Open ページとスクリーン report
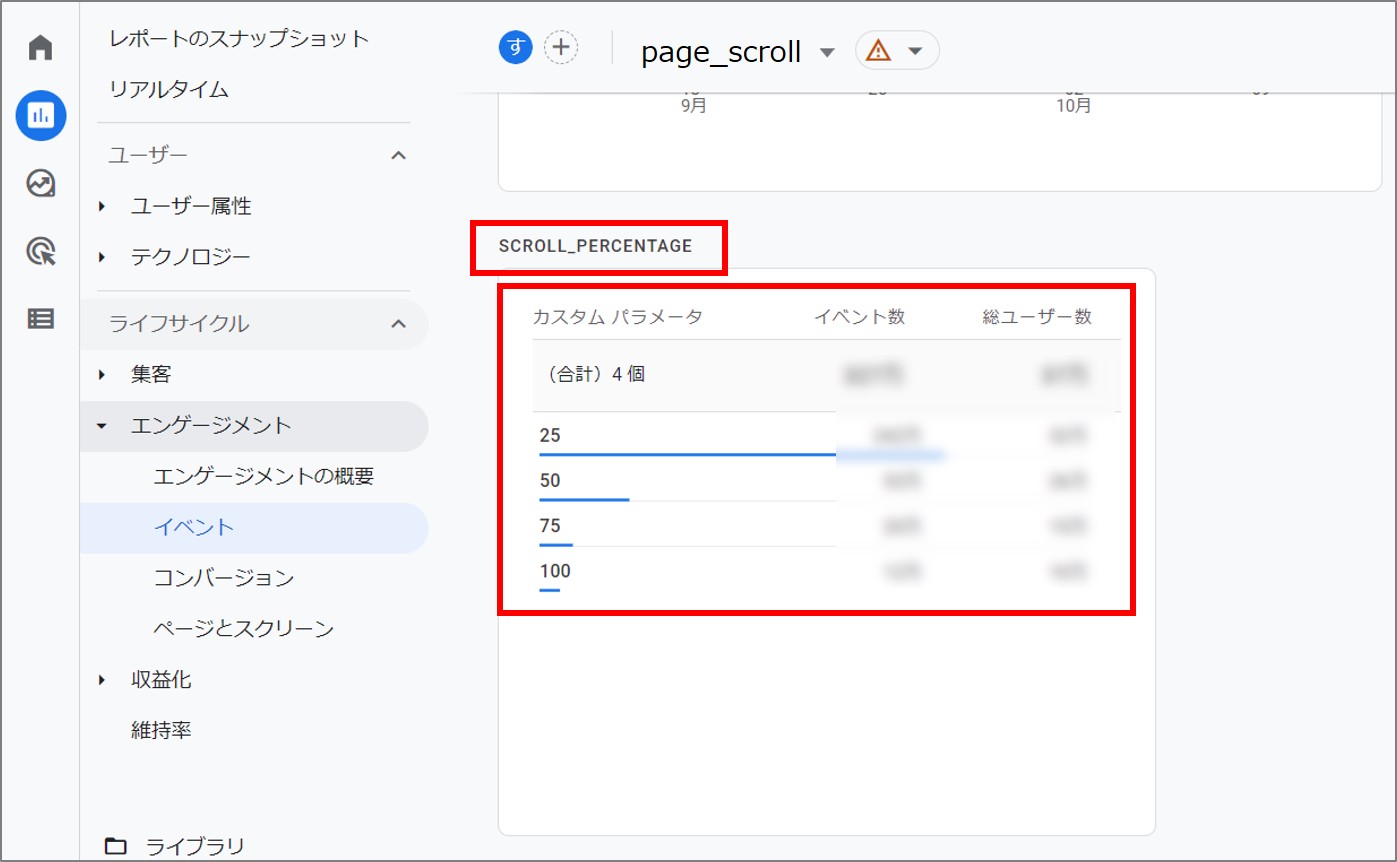 243,629
